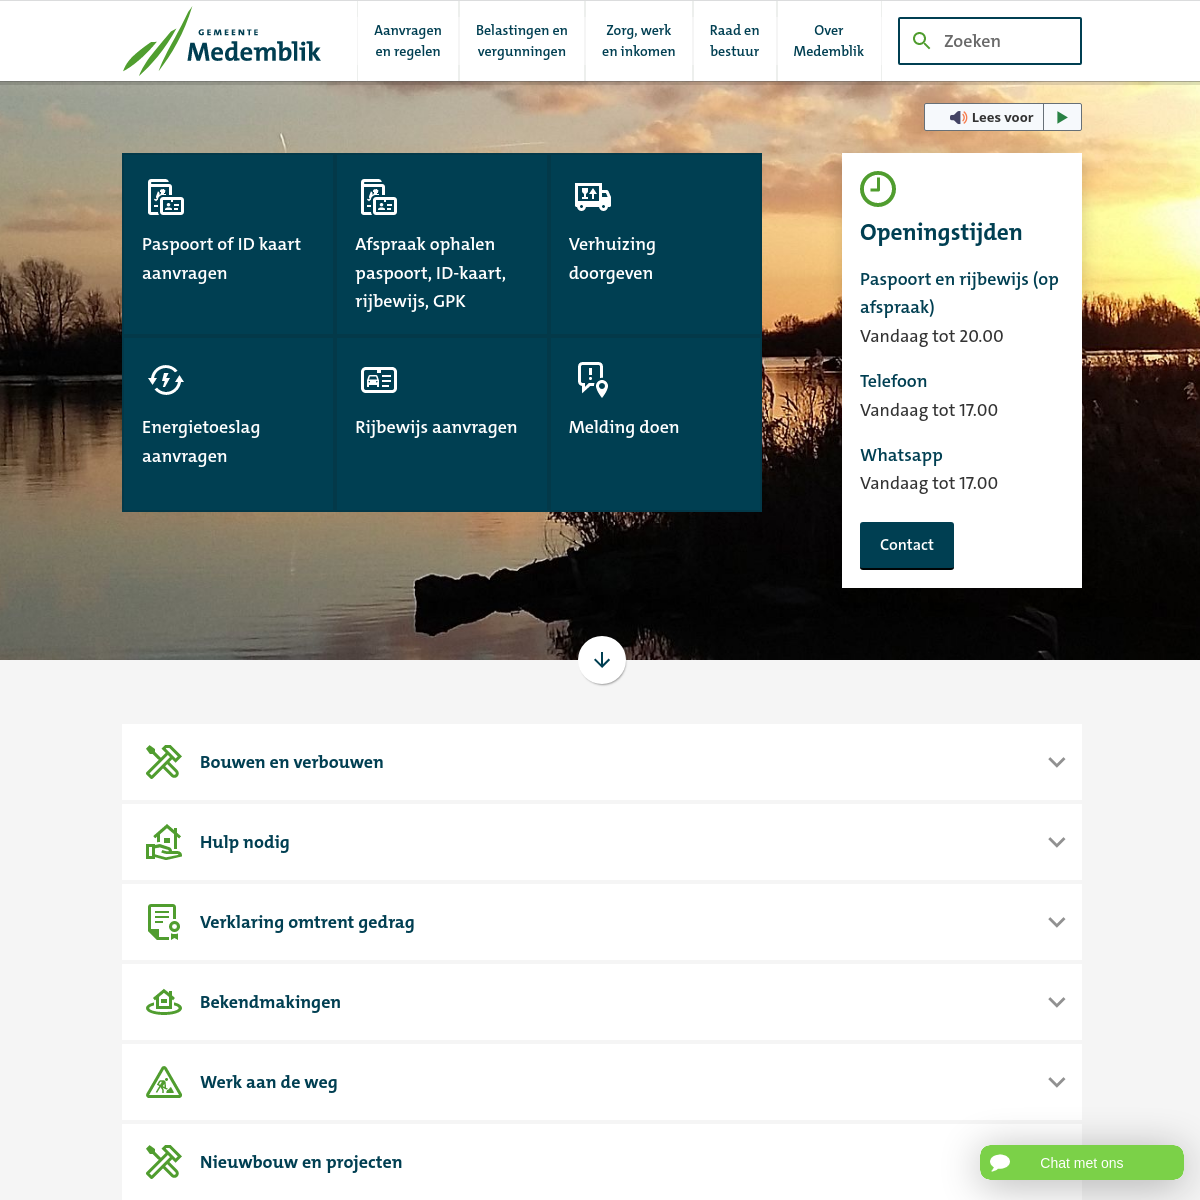
Task: Click the hammer icon beside Bouwen en verbouwen
Action: (x=164, y=762)
